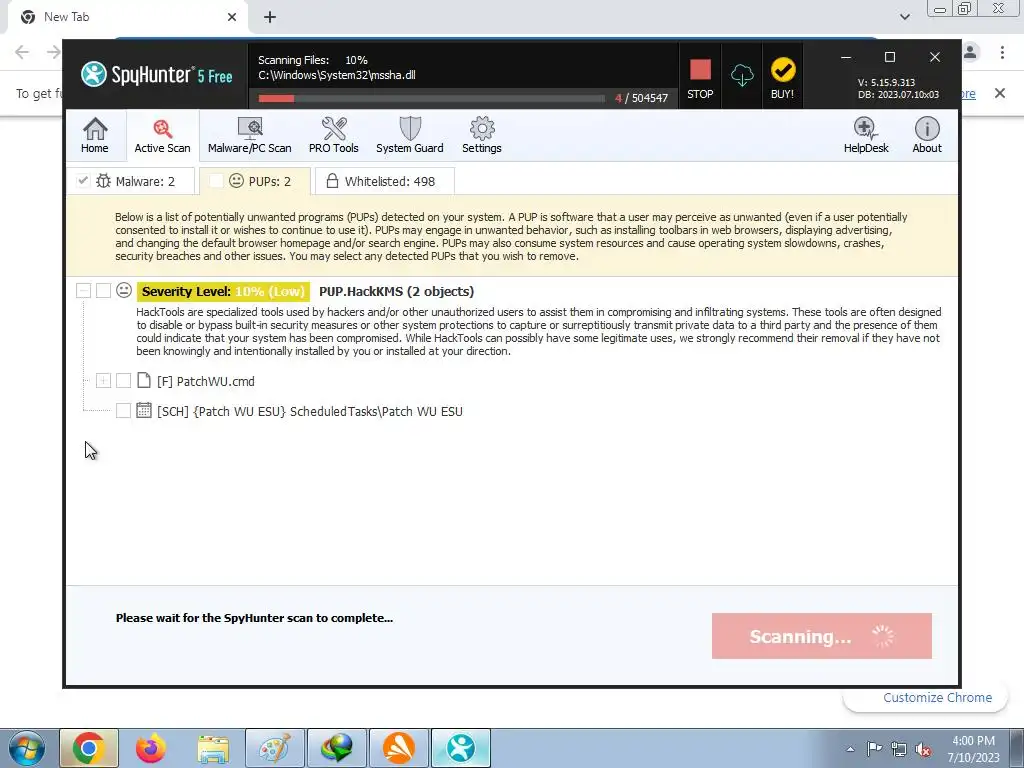This screenshot has width=1024, height=768.
Task: Open a new Chrome tab with plus
Action: (x=270, y=17)
